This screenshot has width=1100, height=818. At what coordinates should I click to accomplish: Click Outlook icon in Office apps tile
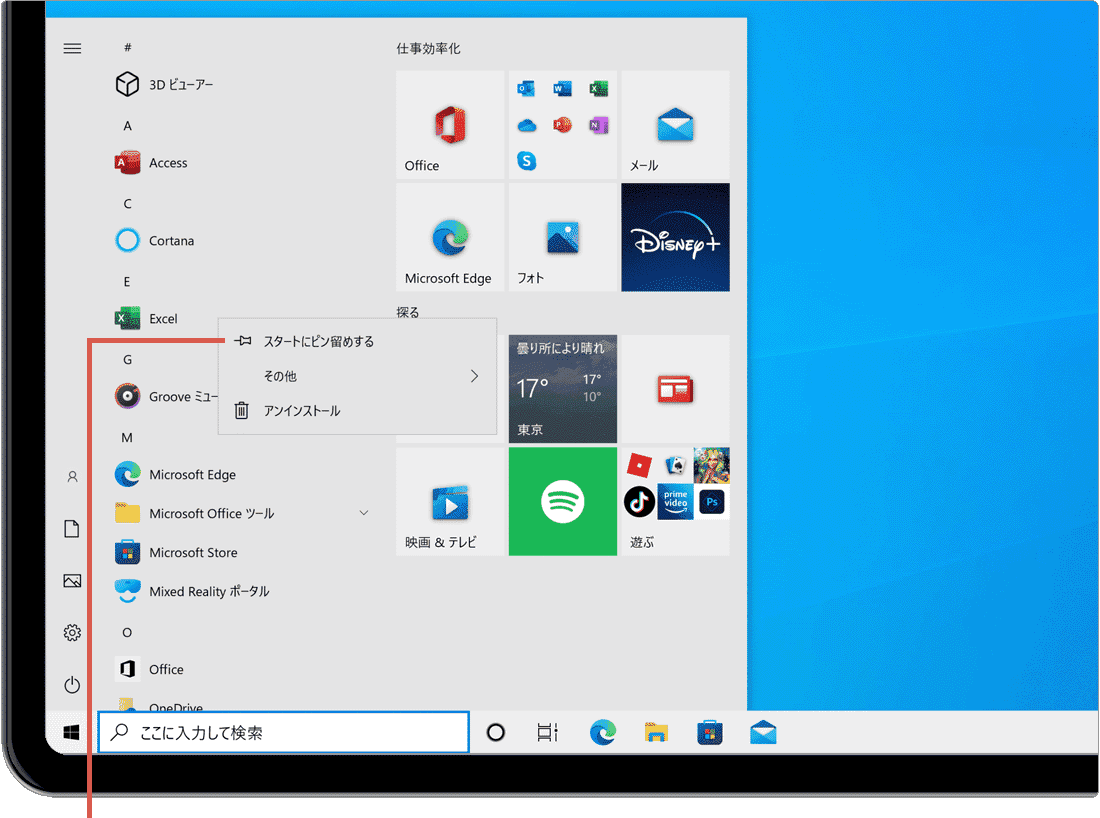(526, 88)
